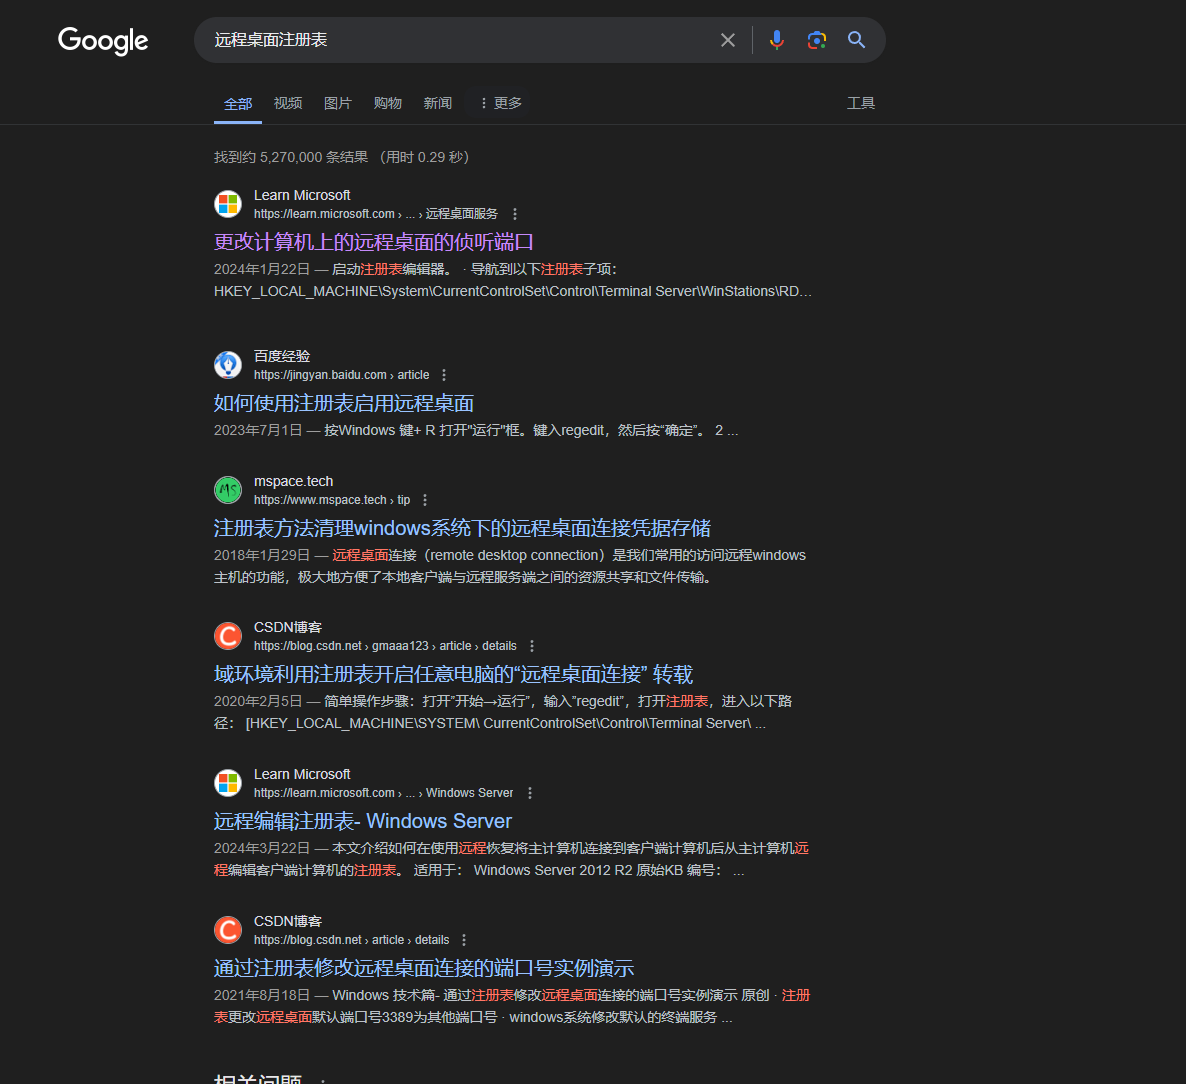Open 远程编辑注册表- Windows Server result

pyautogui.click(x=363, y=821)
